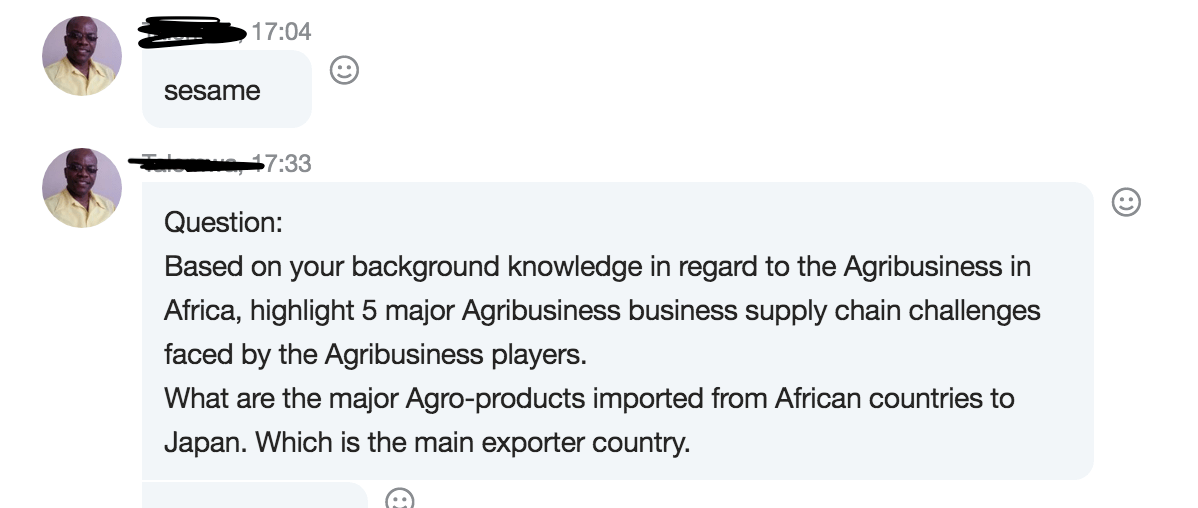The height and width of the screenshot is (508, 1198).
Task: Open the profile avatar beside the 17:33 message
Action: (x=81, y=188)
